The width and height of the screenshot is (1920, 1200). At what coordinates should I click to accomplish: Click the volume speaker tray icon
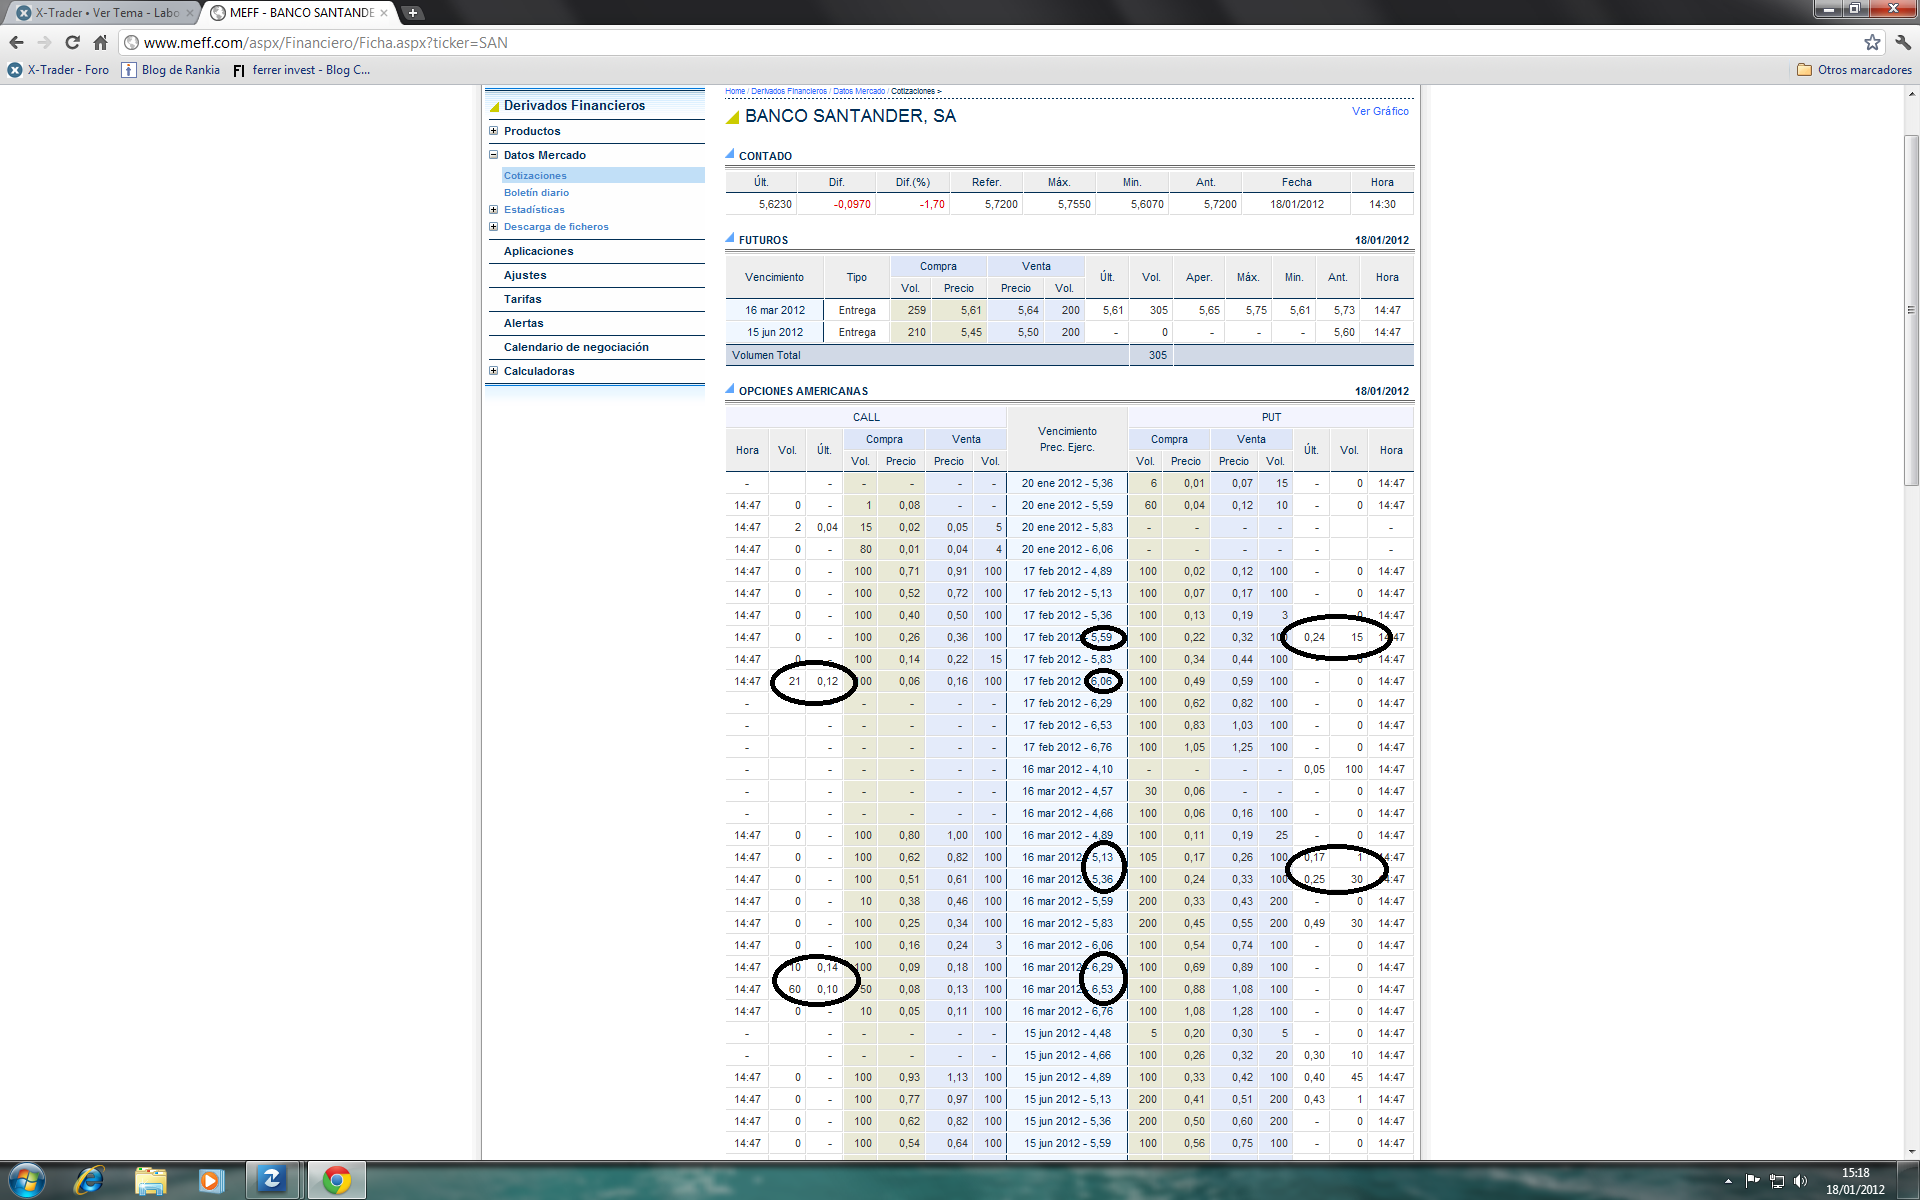click(x=1800, y=1181)
